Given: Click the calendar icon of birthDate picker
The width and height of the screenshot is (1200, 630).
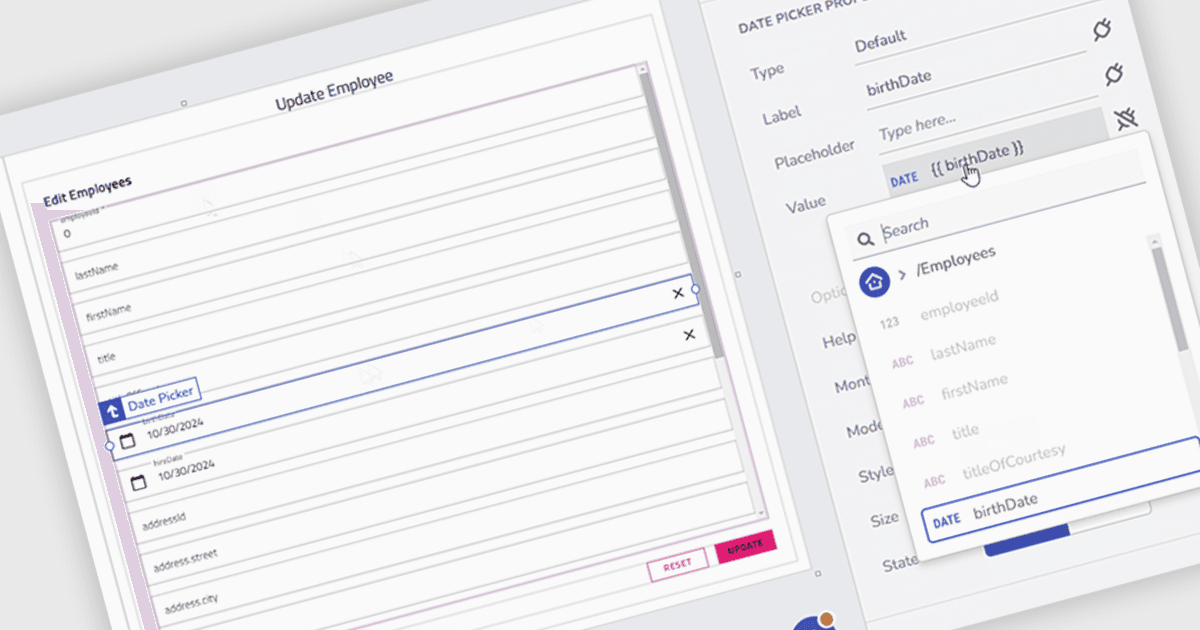Looking at the screenshot, I should (126, 440).
